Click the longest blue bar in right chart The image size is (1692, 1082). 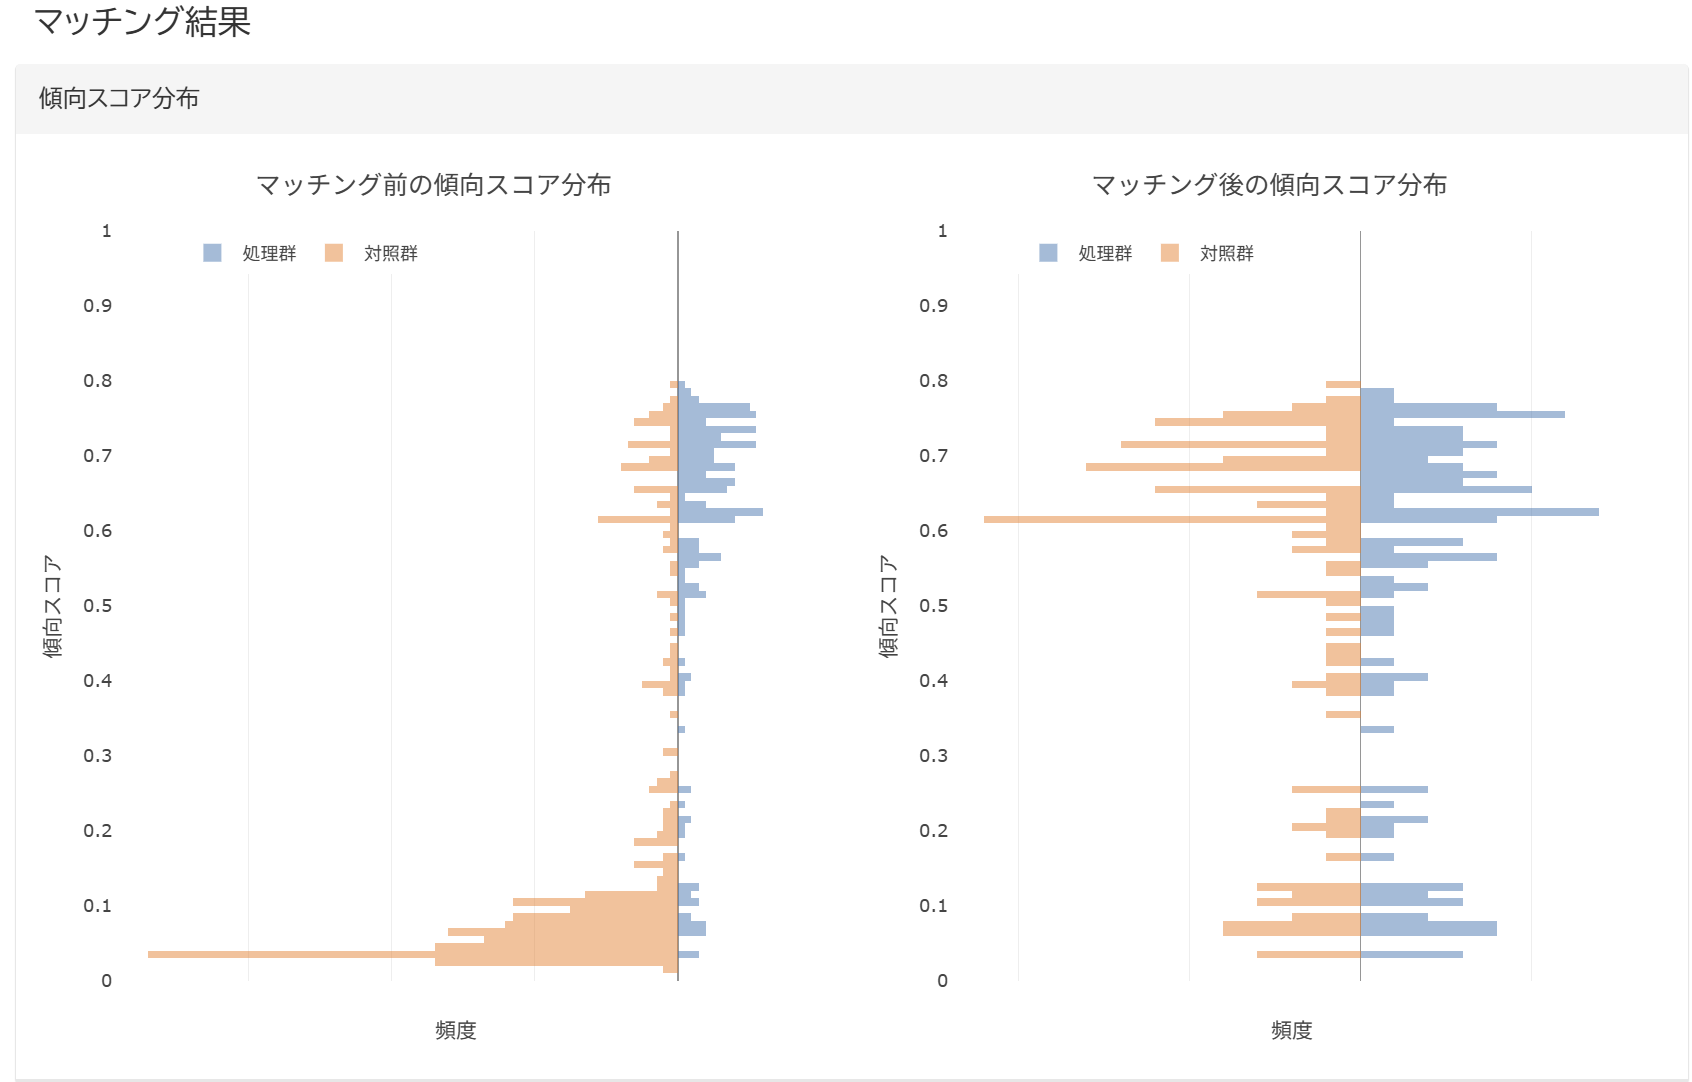[x=1500, y=512]
